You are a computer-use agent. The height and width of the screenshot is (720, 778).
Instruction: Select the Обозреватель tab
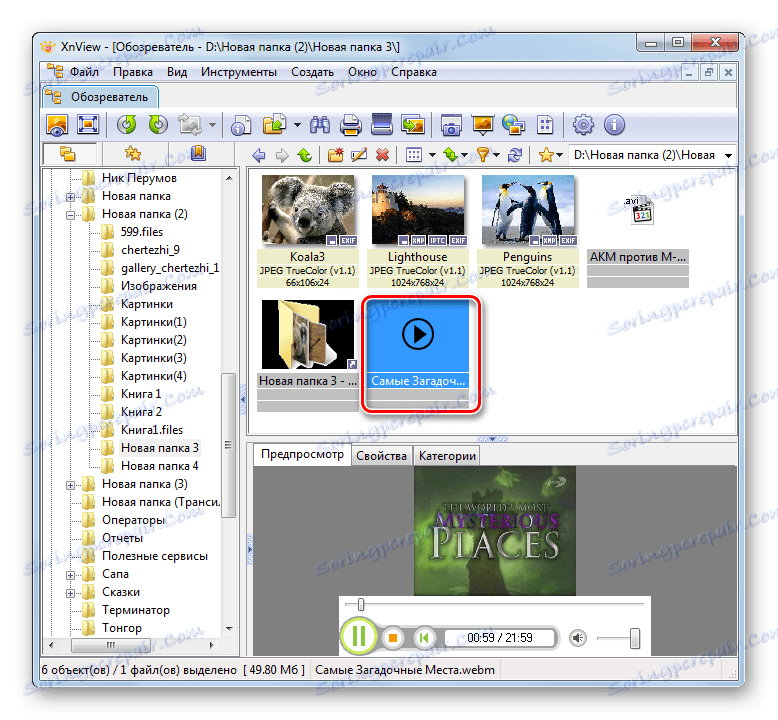(101, 97)
